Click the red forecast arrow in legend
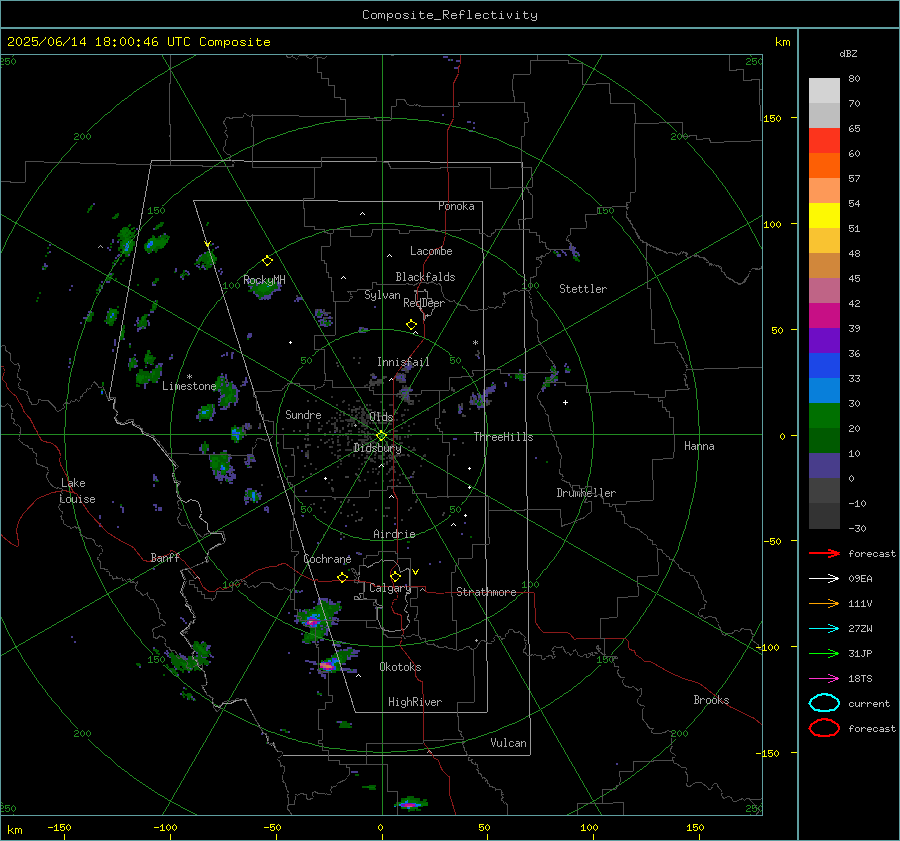Screen dimensions: 900x841 tap(824, 553)
